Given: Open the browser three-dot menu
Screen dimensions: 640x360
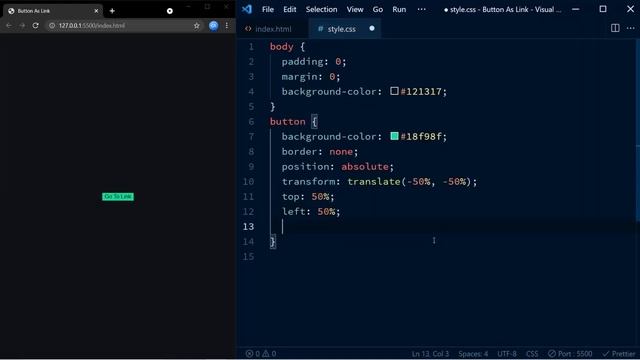Looking at the screenshot, I should [x=227, y=26].
